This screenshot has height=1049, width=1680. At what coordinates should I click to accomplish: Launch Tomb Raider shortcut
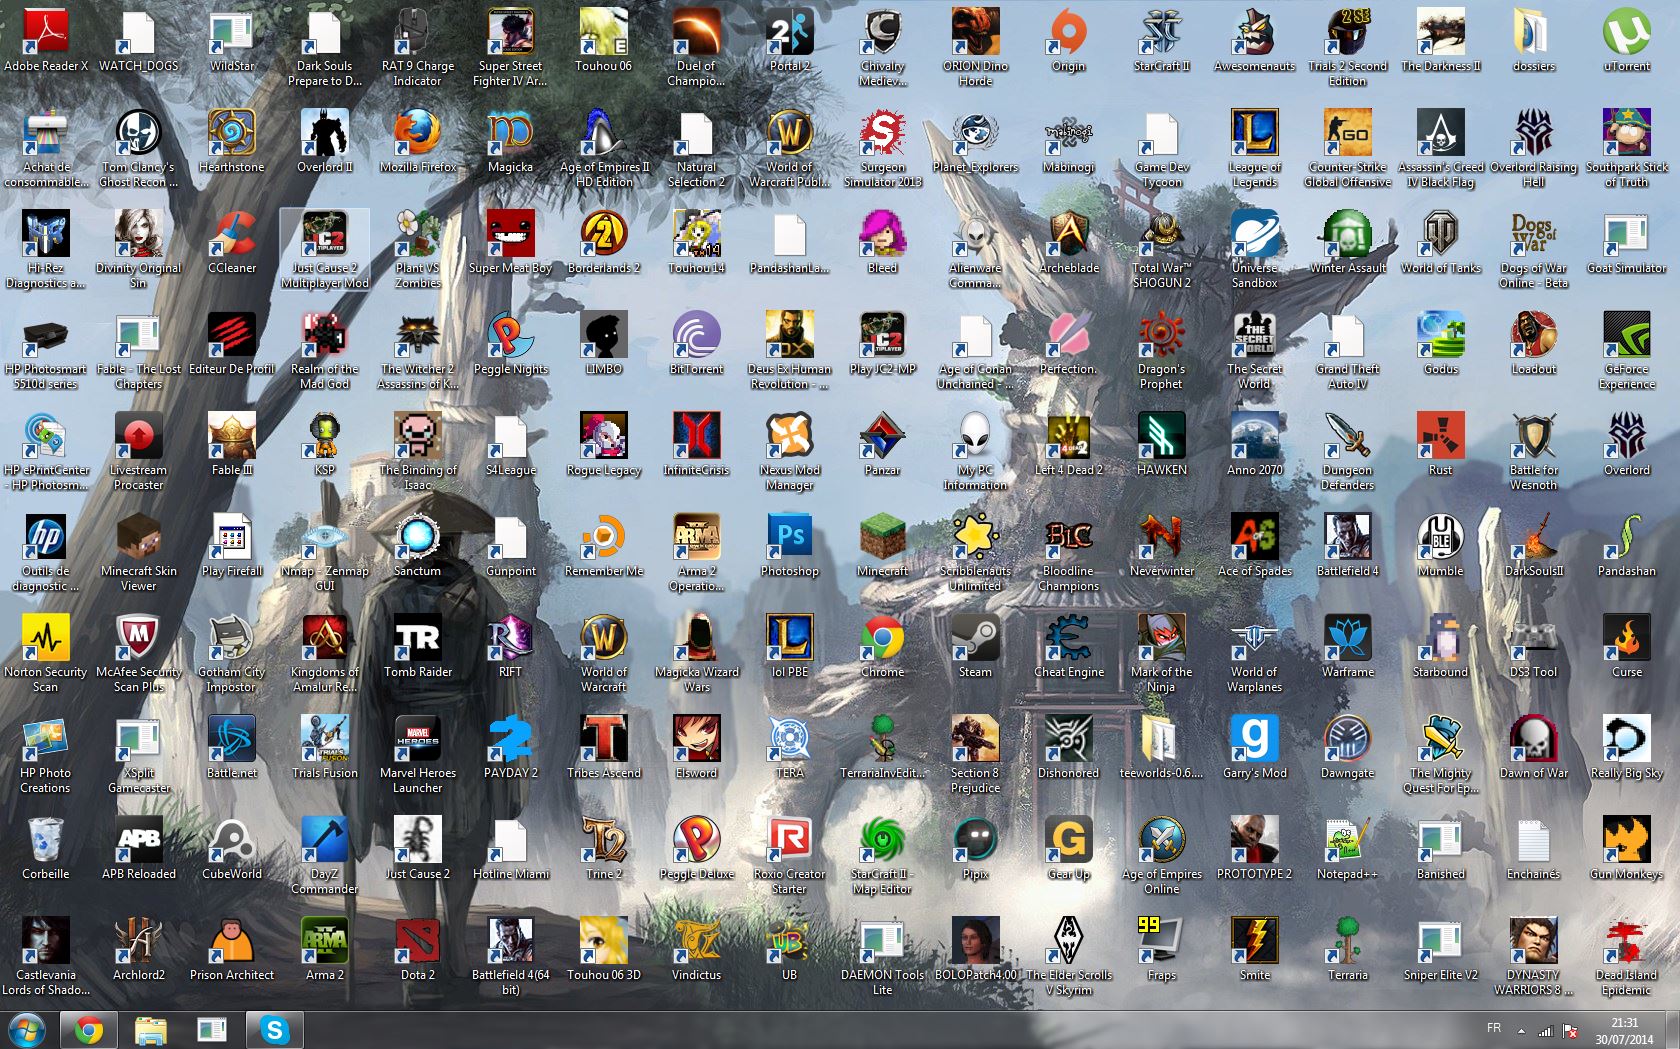418,646
